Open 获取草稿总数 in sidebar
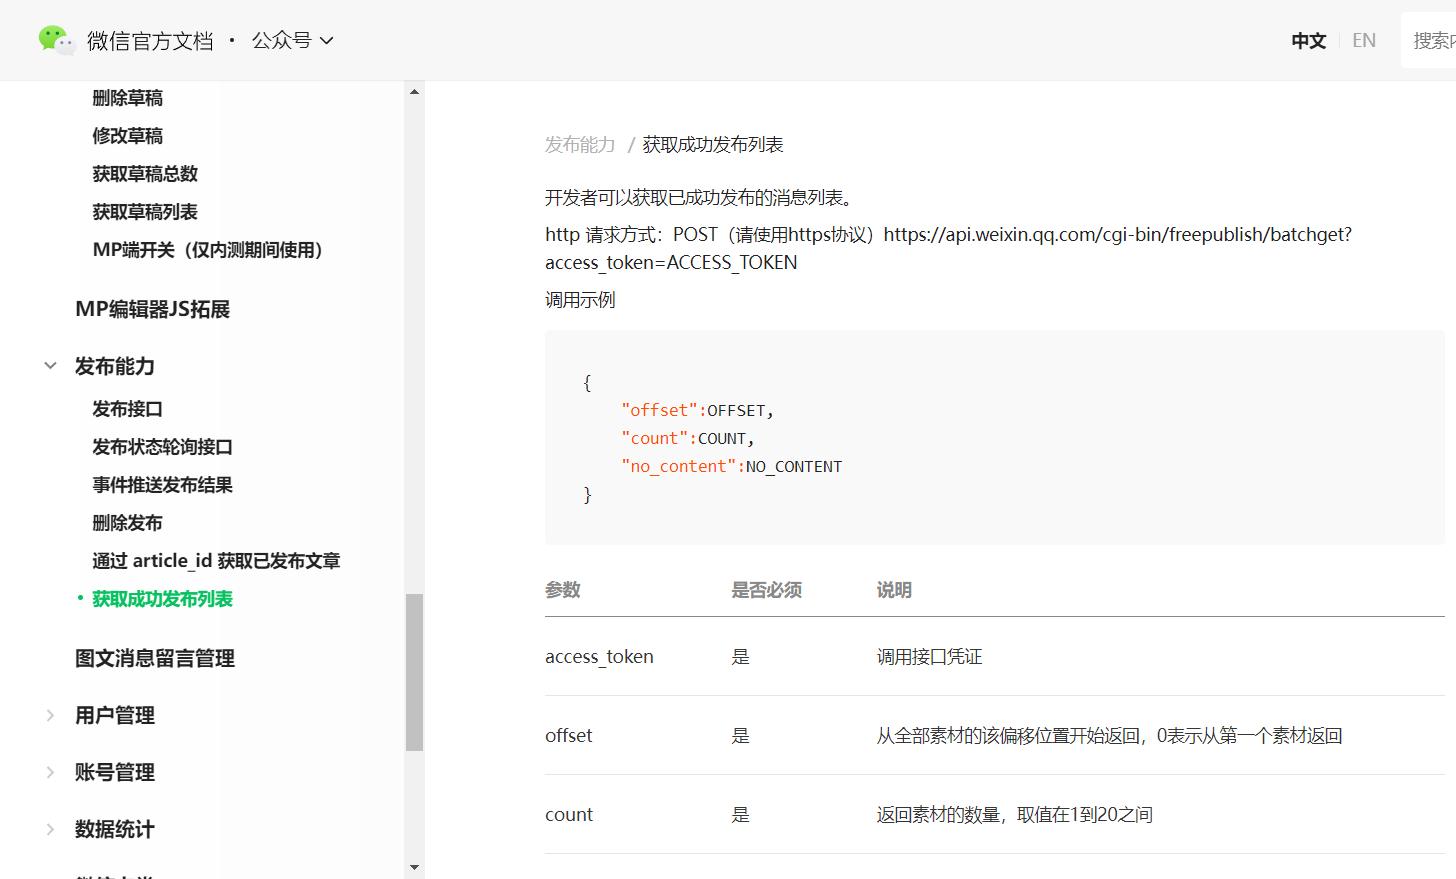The width and height of the screenshot is (1456, 879). [145, 174]
